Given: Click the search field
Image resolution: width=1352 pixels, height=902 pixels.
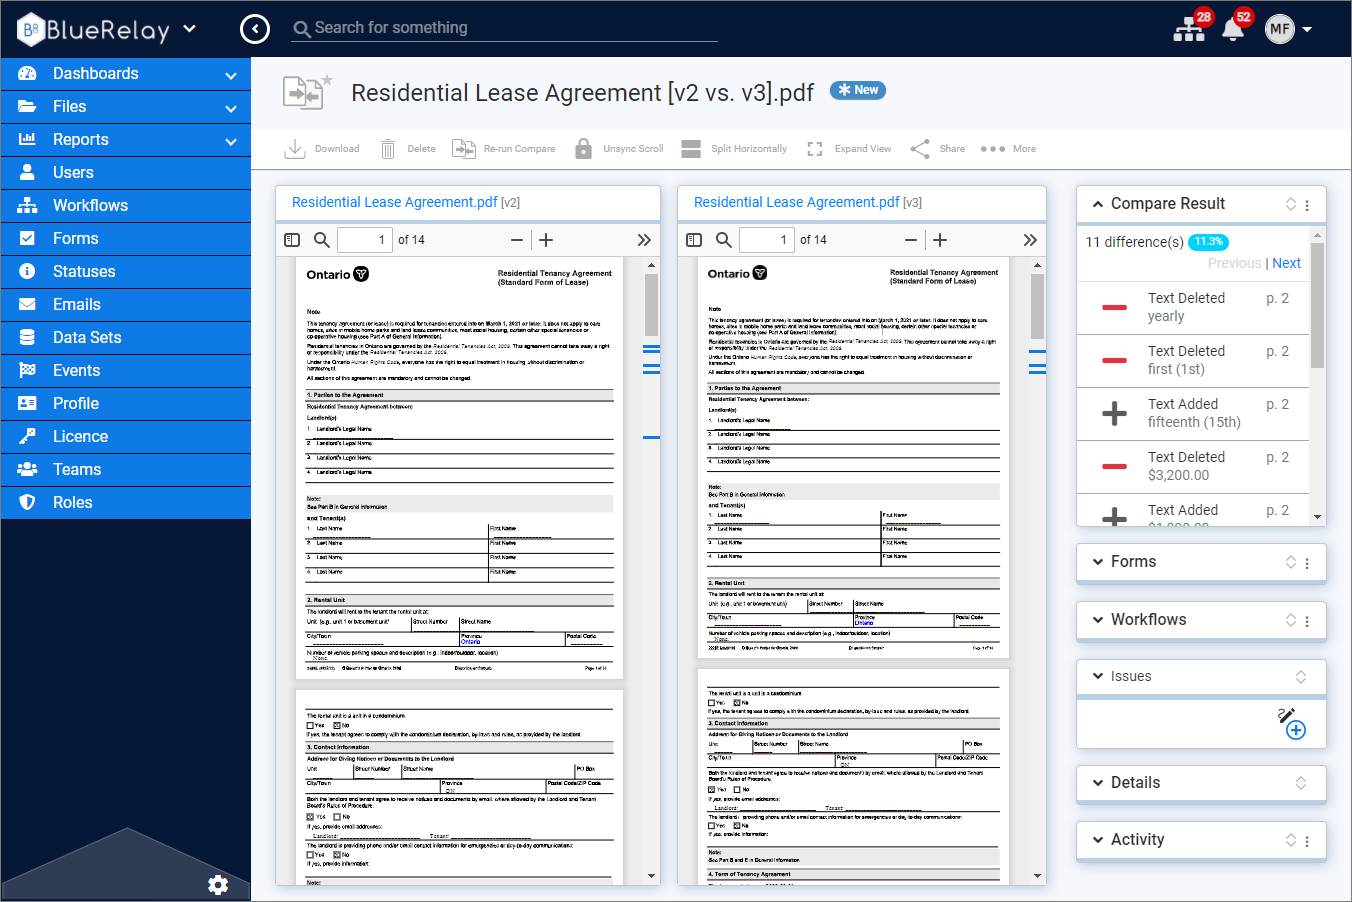Looking at the screenshot, I should [x=505, y=28].
